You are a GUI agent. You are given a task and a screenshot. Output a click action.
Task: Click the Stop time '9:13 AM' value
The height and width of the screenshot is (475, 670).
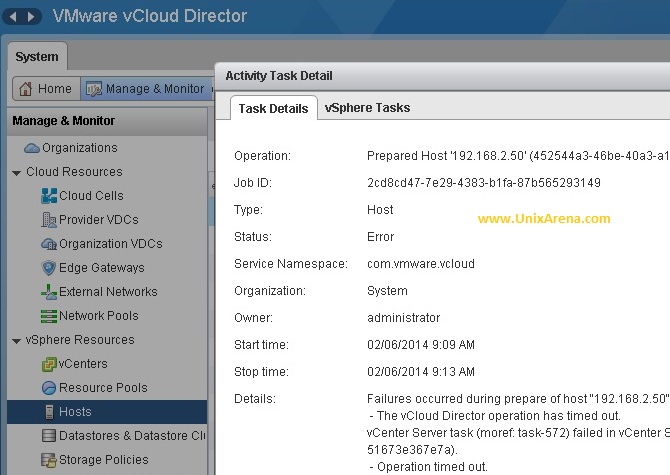coord(421,372)
